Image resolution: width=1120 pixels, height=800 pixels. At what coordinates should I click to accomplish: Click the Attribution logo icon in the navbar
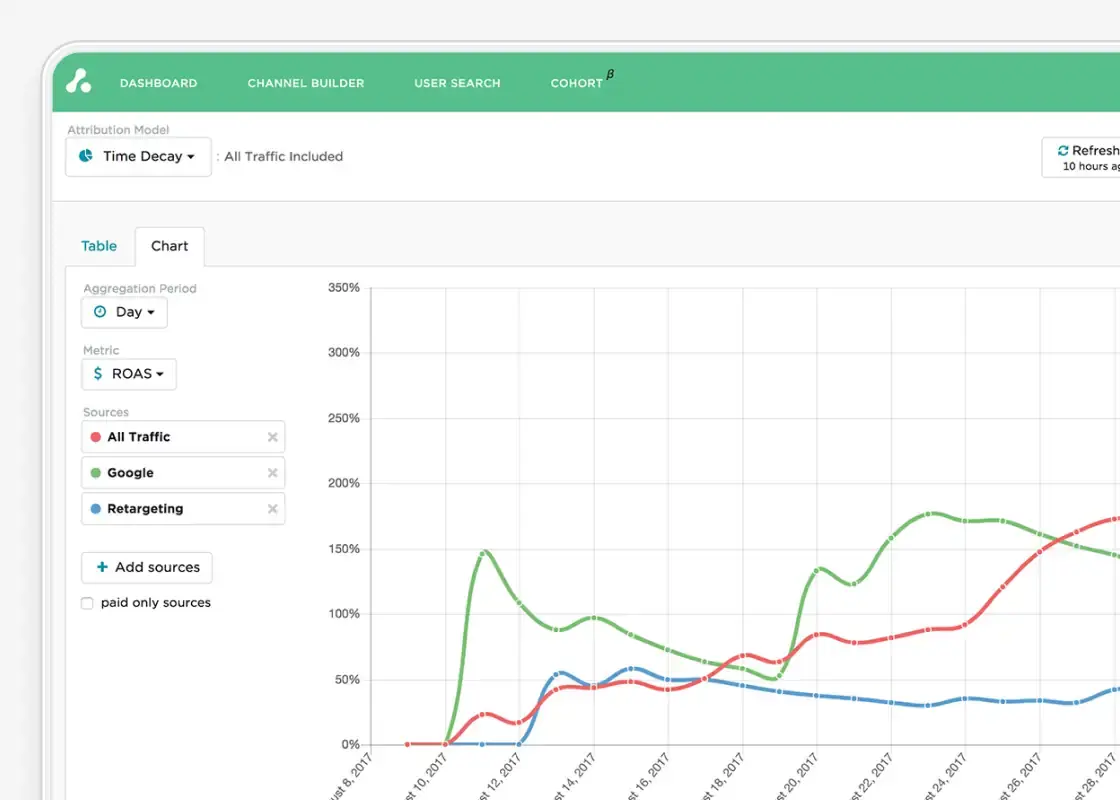click(x=79, y=81)
